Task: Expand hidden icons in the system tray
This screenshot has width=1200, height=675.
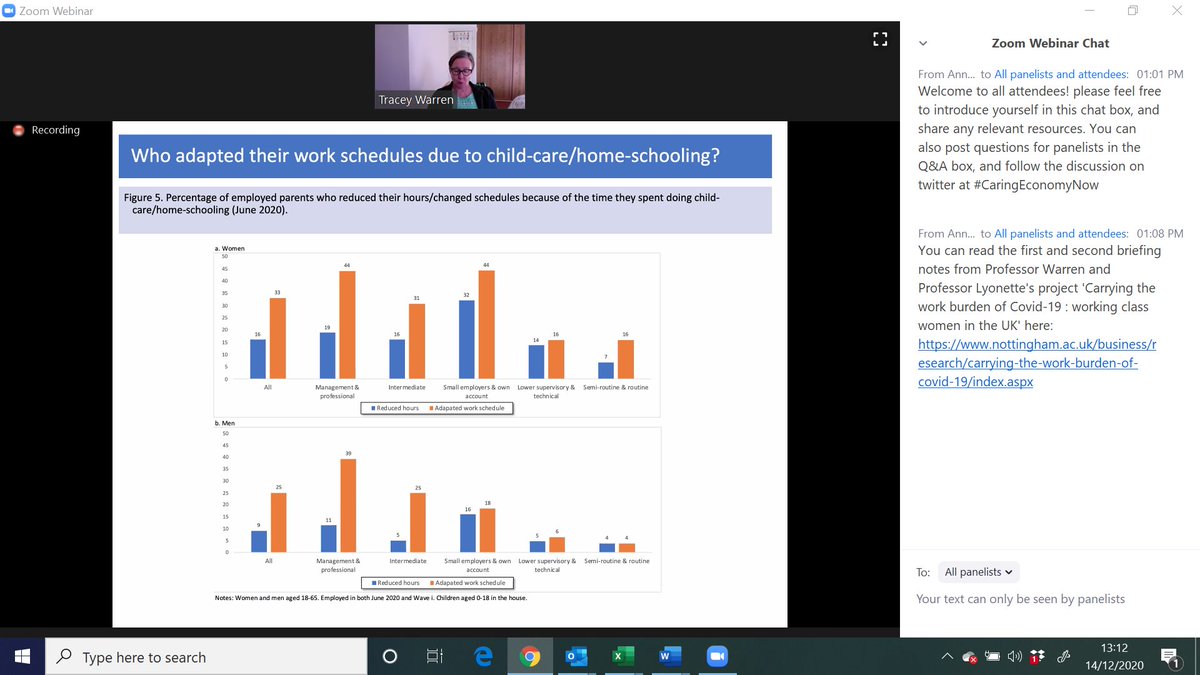Action: coord(947,657)
